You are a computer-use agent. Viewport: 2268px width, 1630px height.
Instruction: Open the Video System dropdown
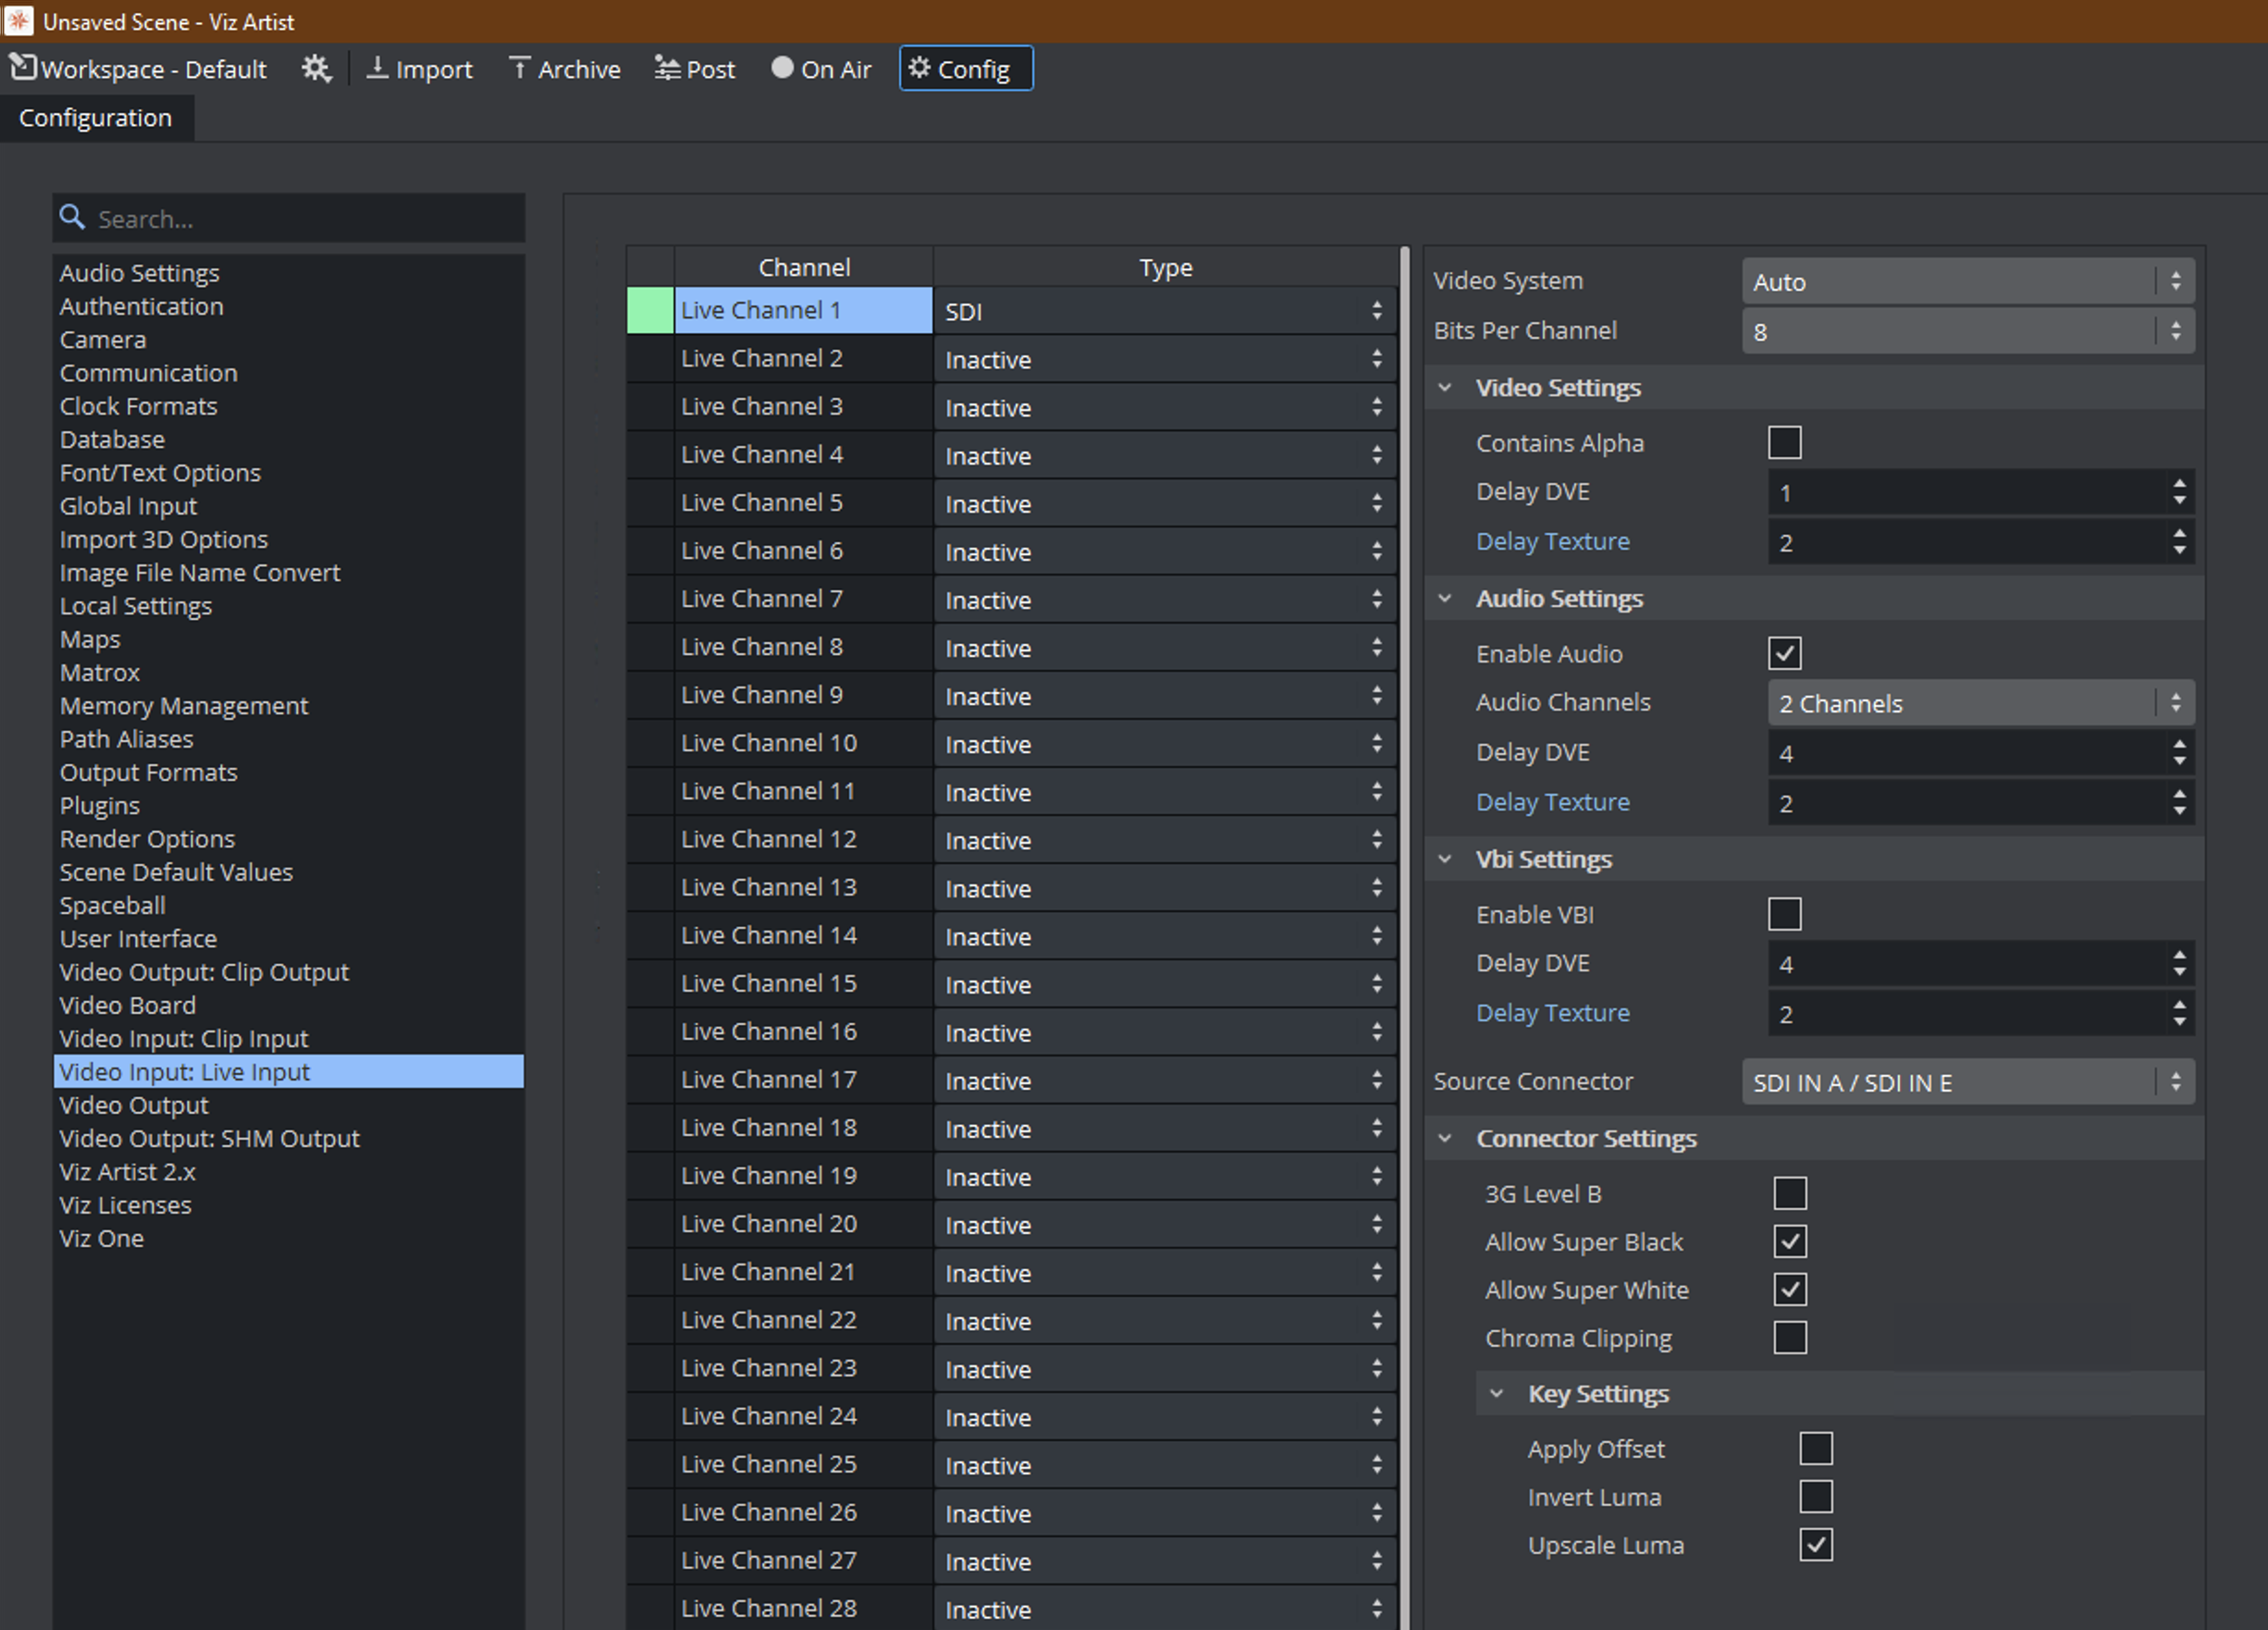click(1958, 281)
